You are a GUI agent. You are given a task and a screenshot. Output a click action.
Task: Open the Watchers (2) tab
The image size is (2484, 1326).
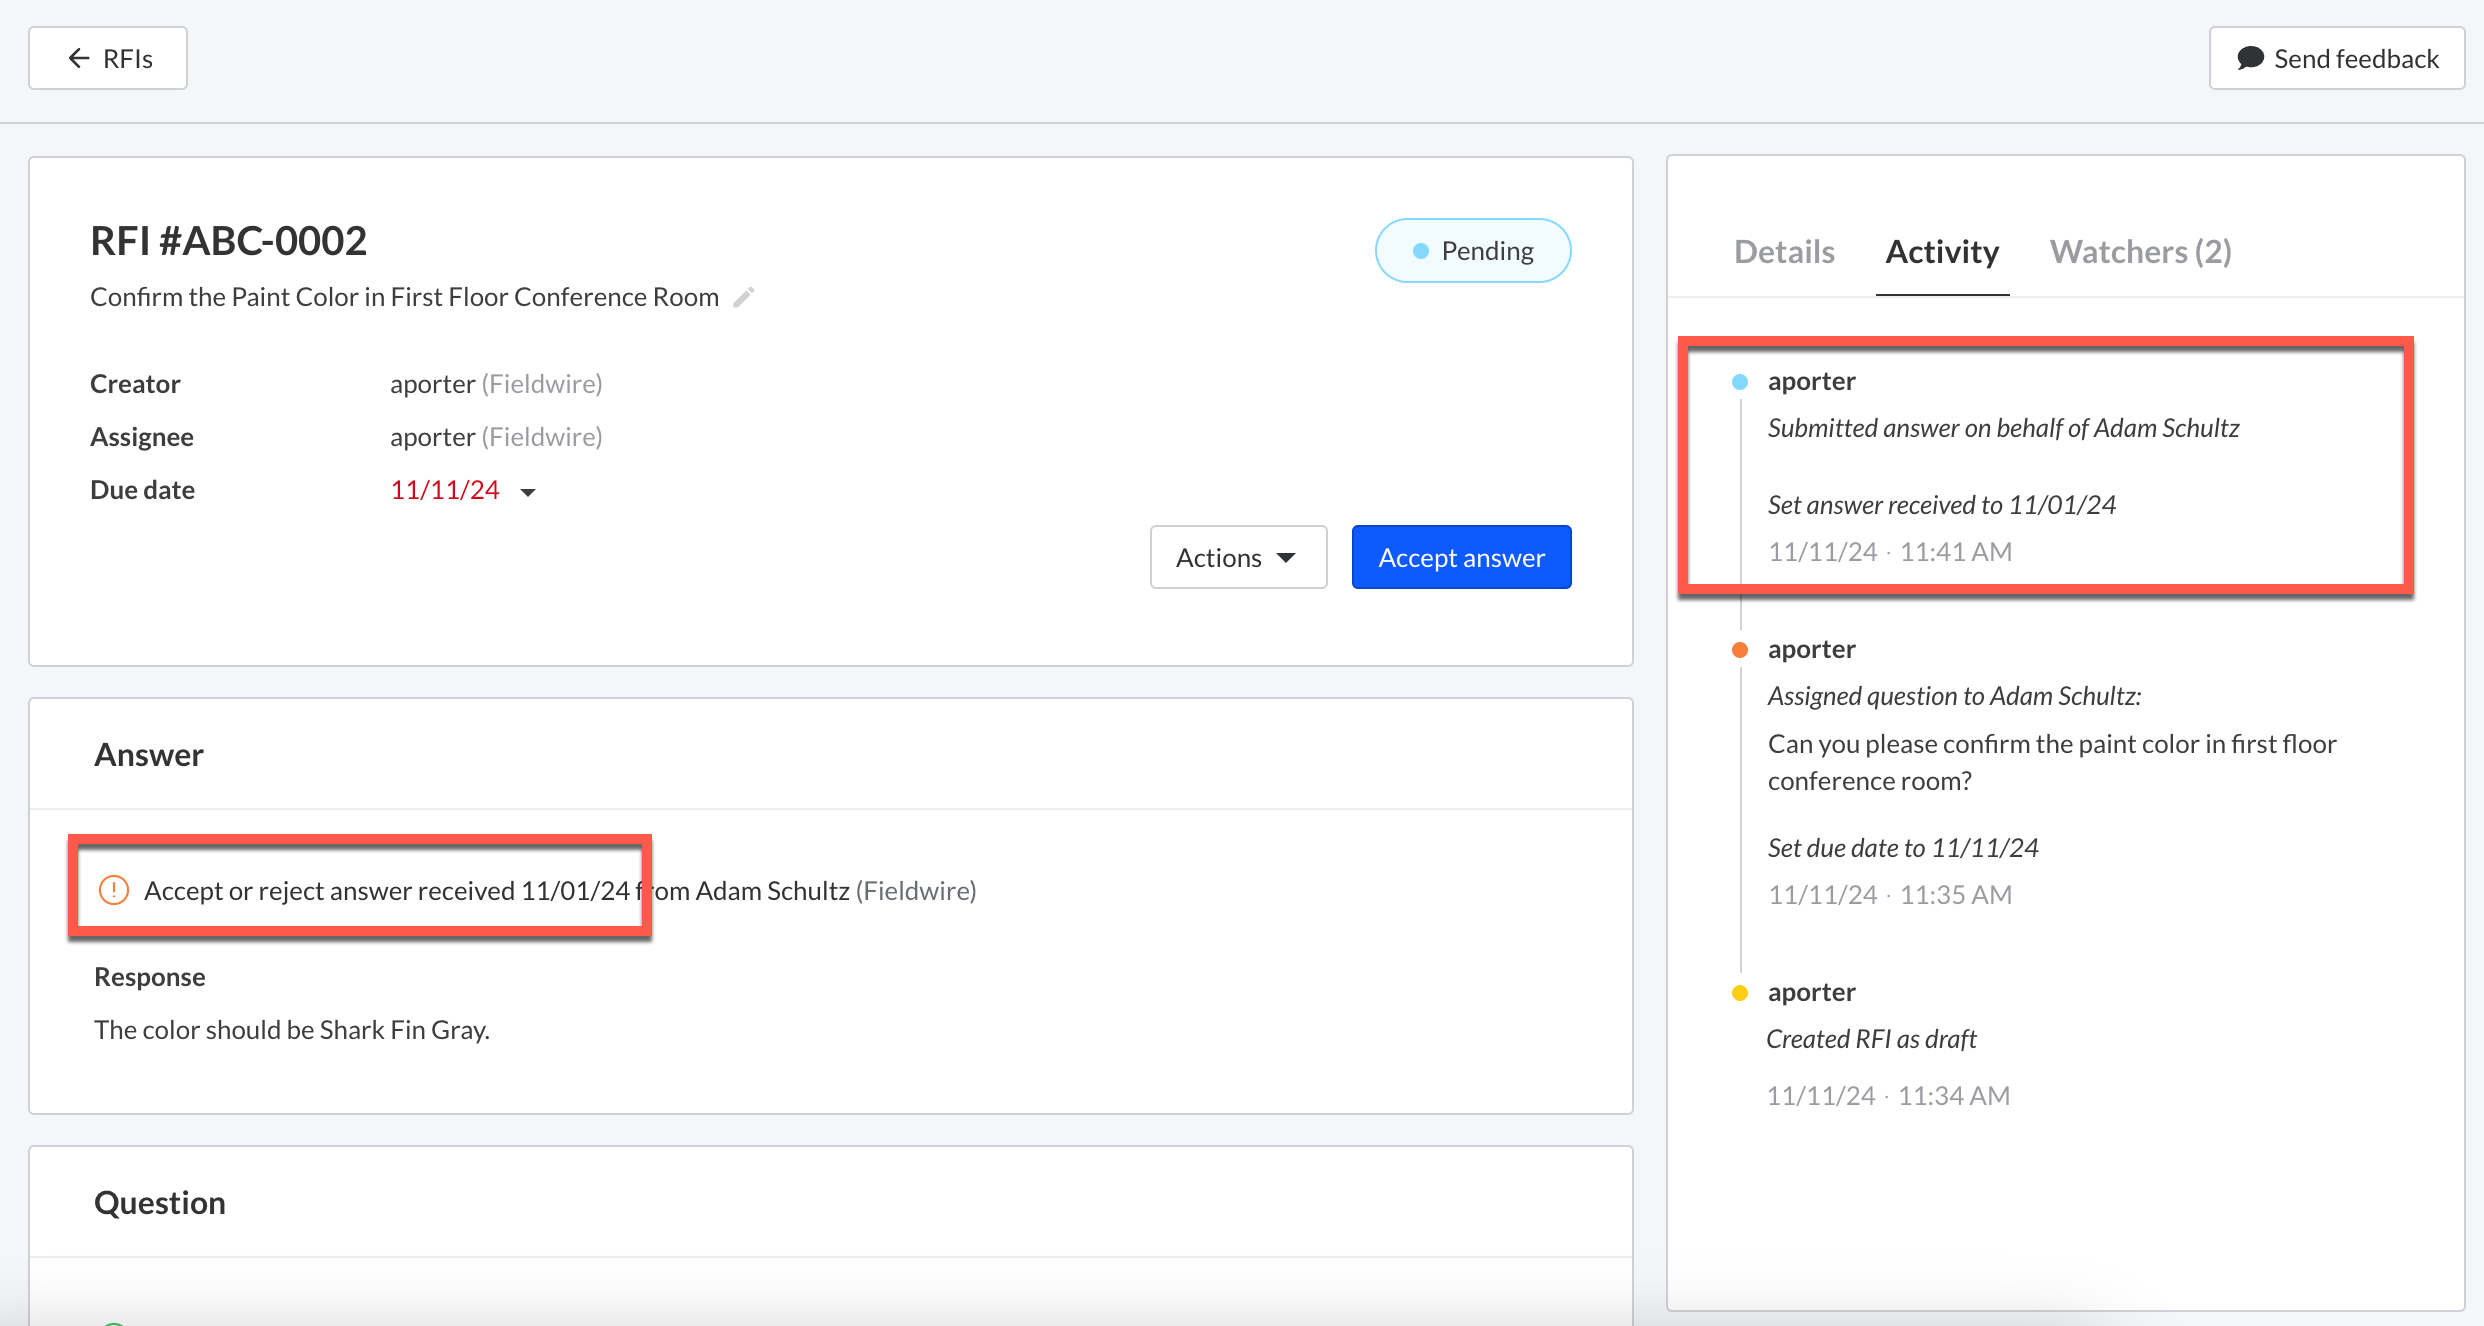click(x=2140, y=252)
